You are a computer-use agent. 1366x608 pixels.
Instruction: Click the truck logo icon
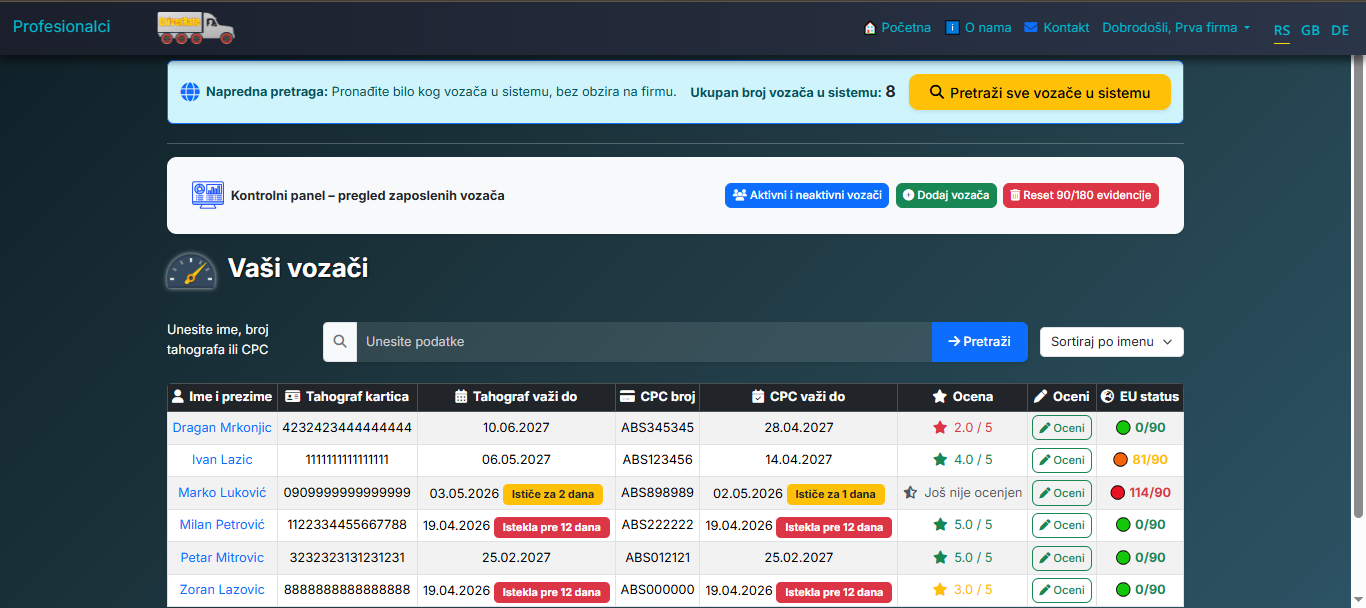196,28
